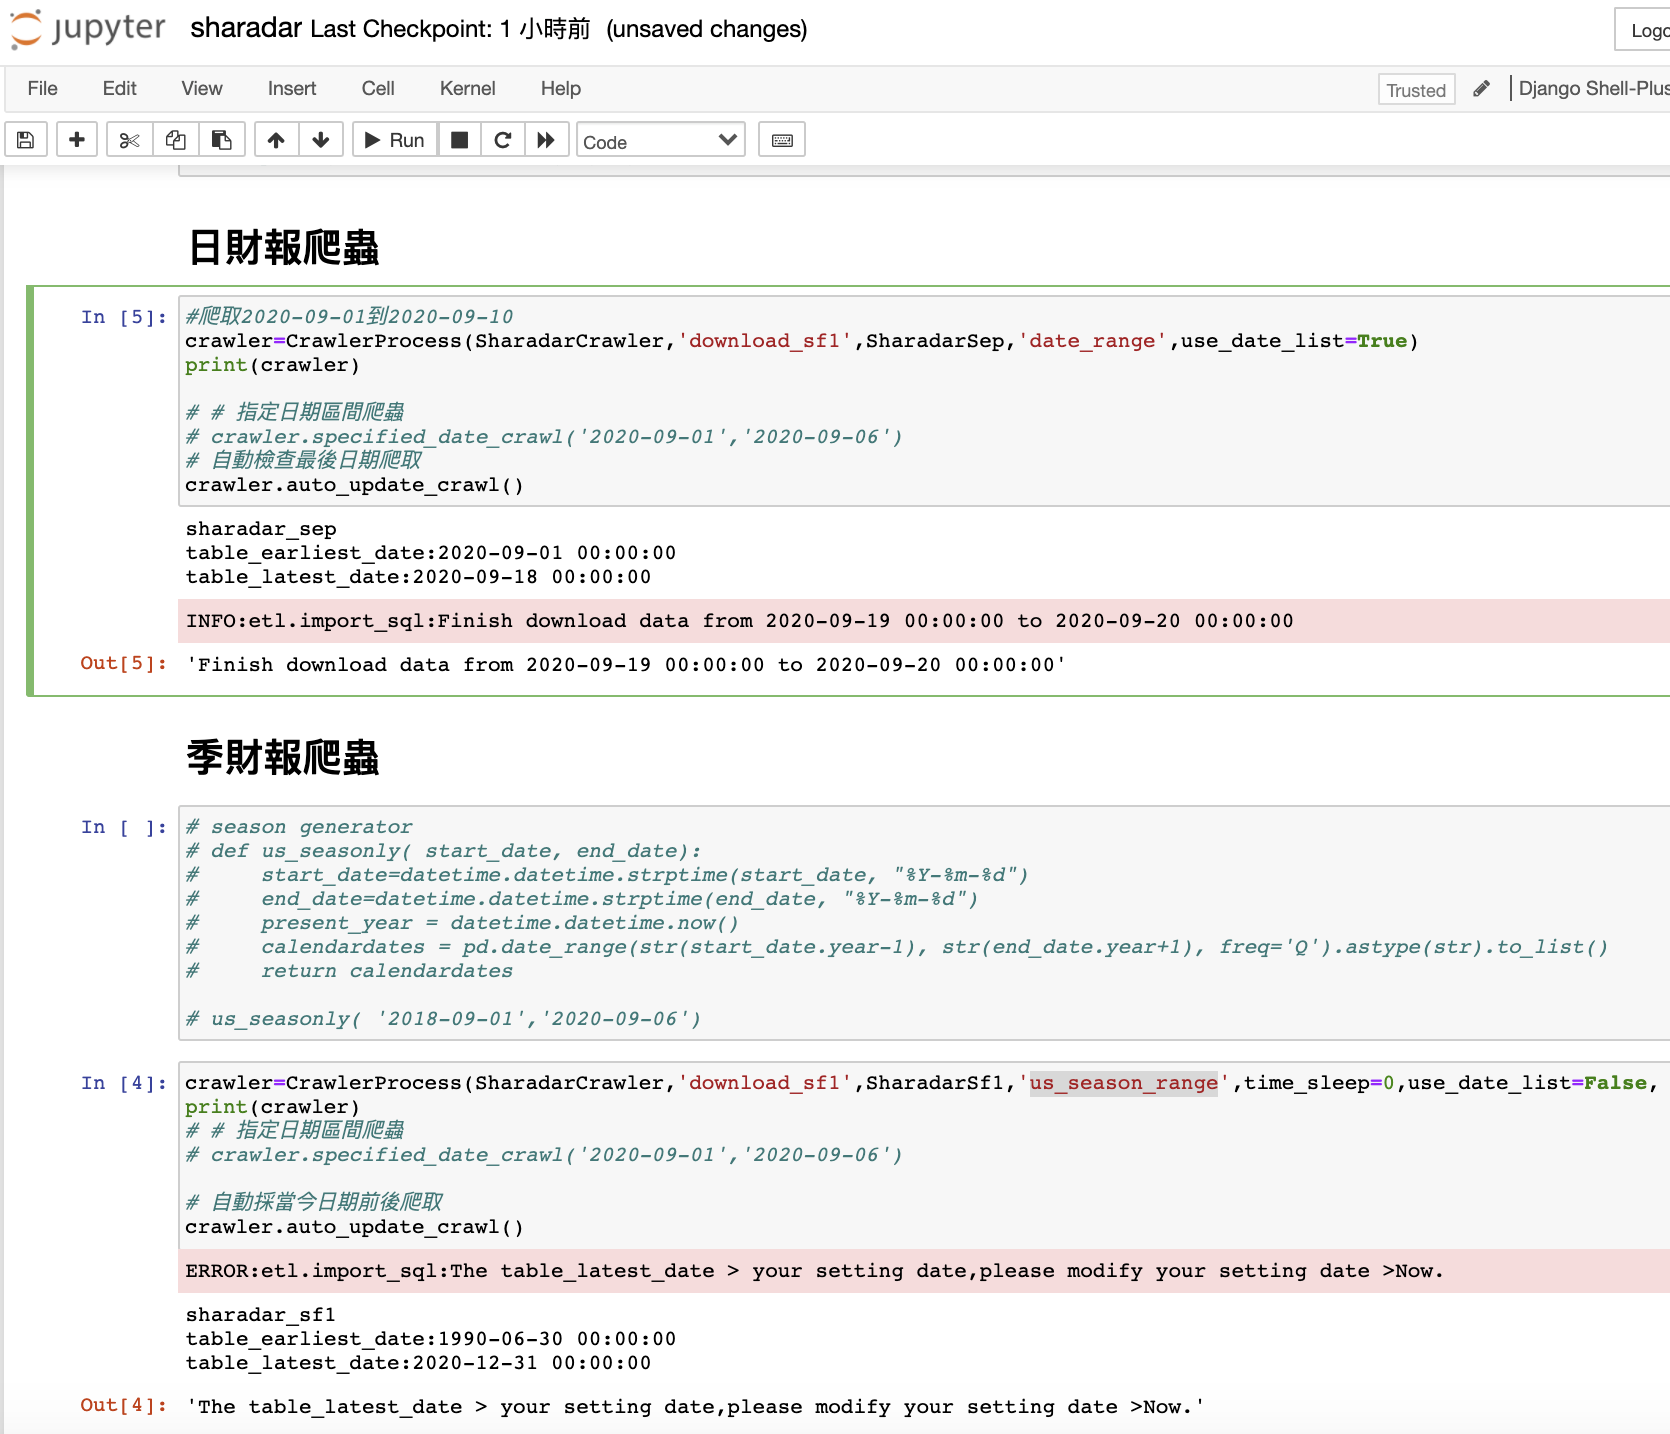The width and height of the screenshot is (1670, 1434).
Task: Move the selected cell up
Action: (276, 139)
